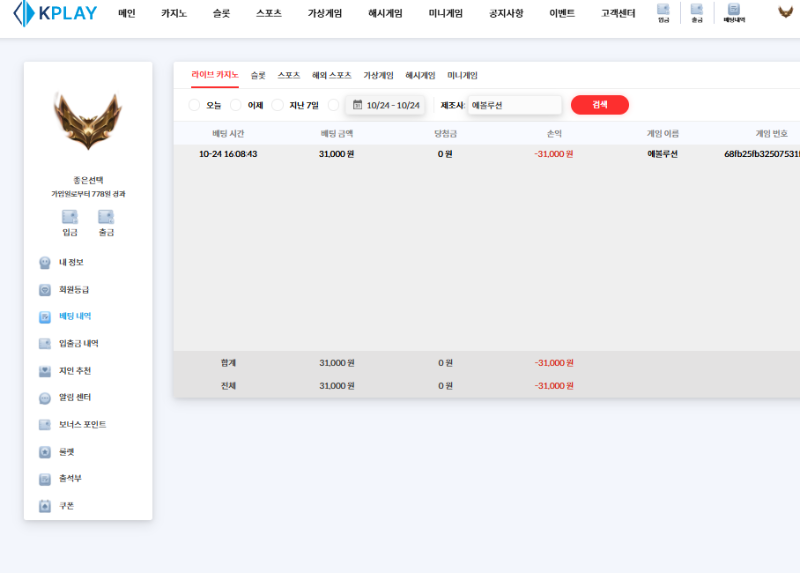Open 쿠폰 in the sidebar

[x=66, y=506]
